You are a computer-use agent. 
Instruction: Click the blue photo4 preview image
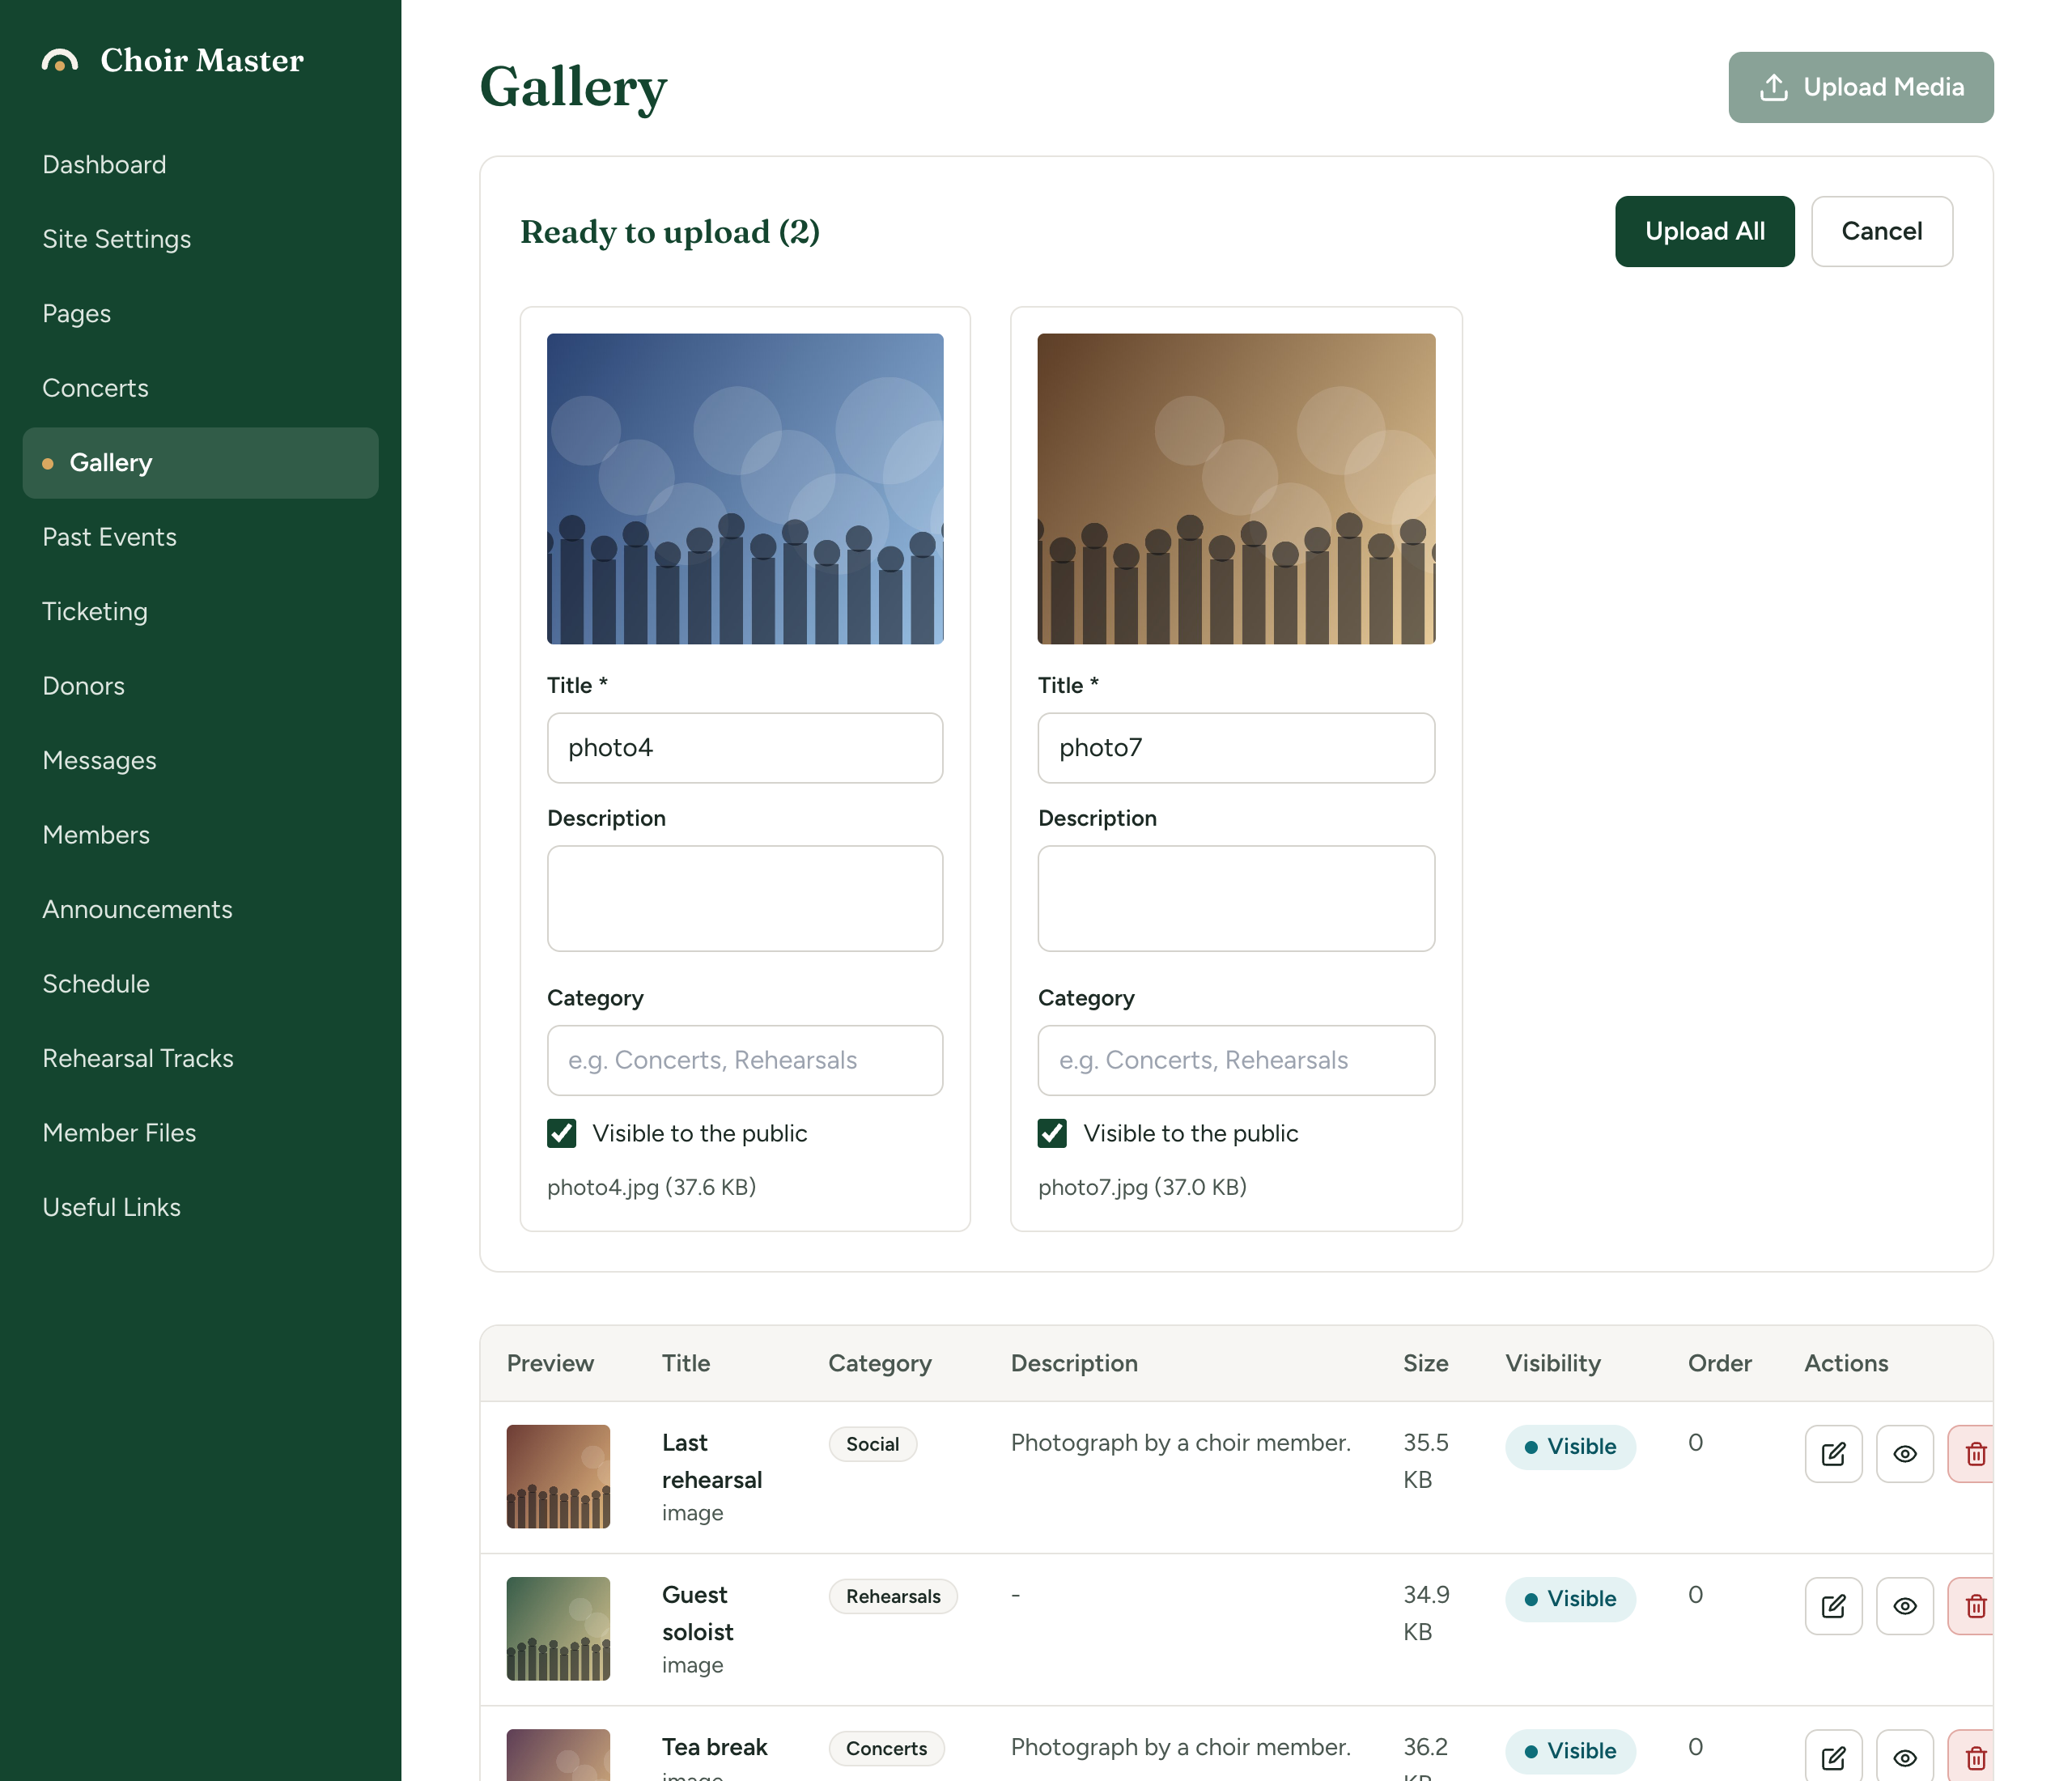click(745, 489)
